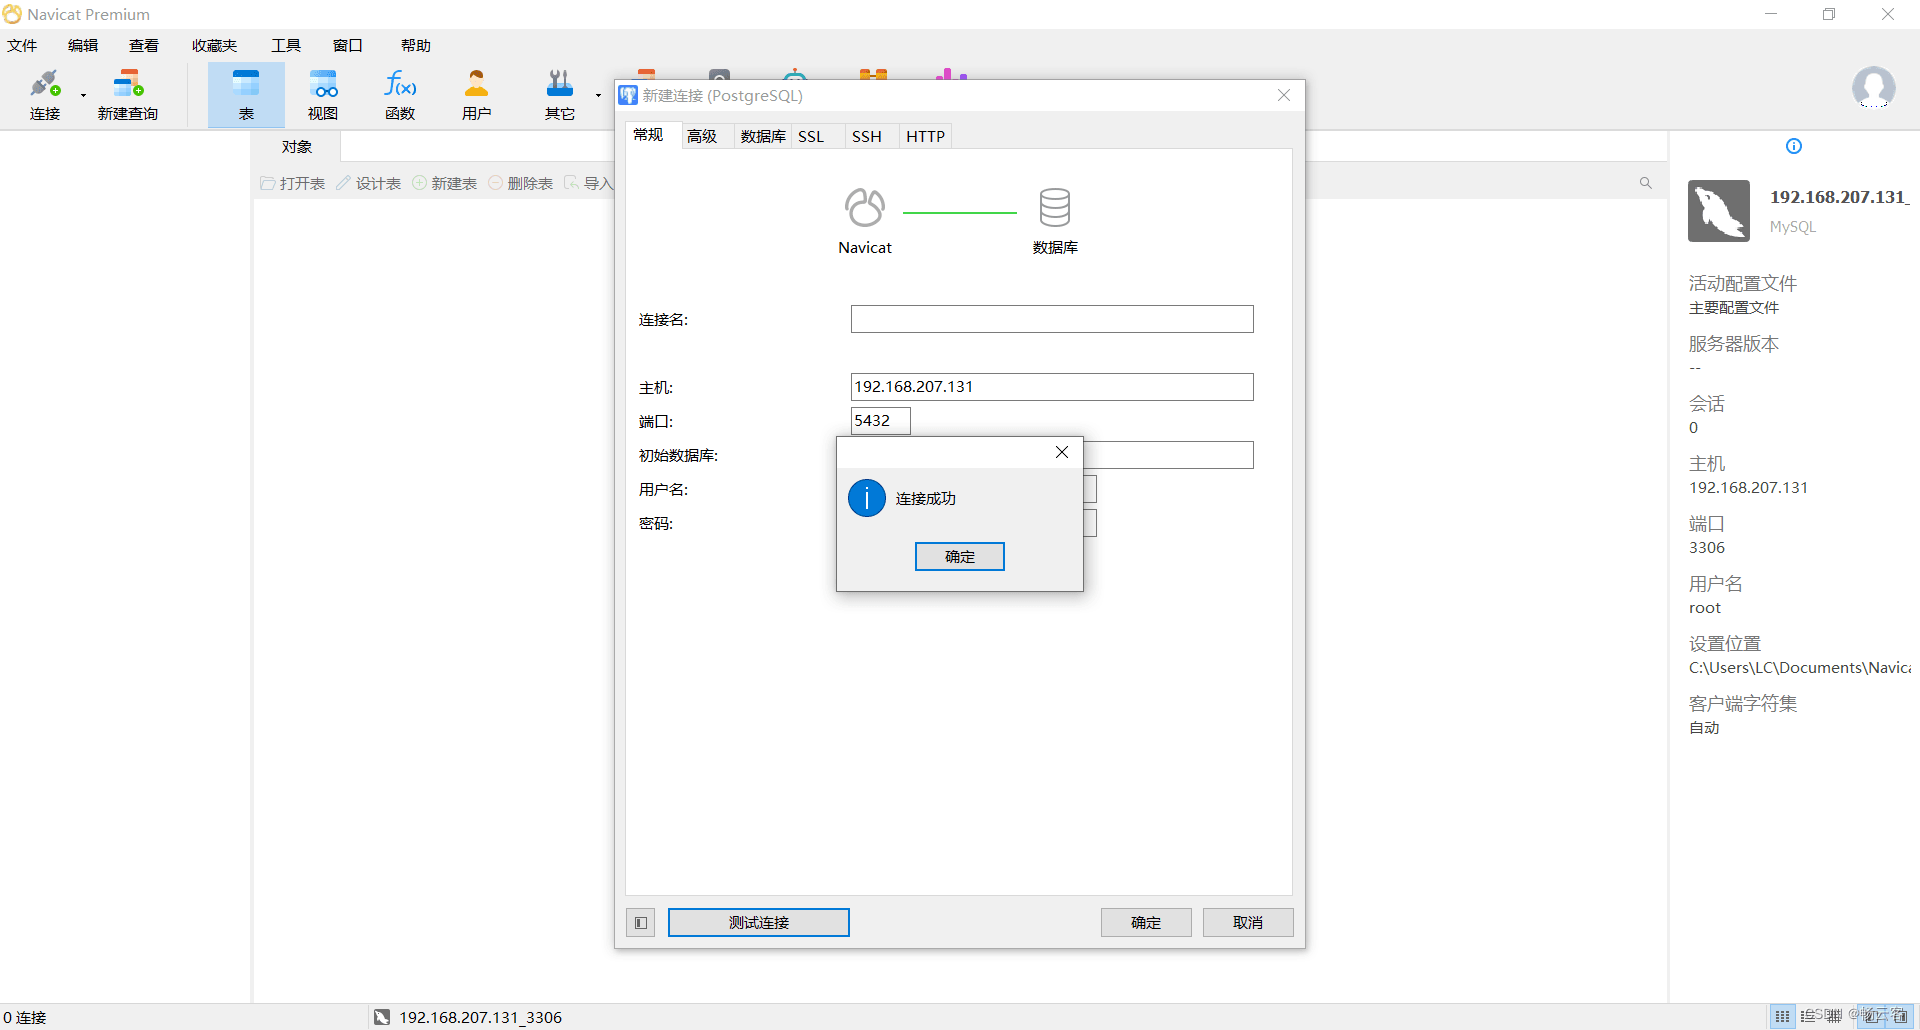
Task: Click the '0 连接' status bar text
Action: (x=25, y=1017)
